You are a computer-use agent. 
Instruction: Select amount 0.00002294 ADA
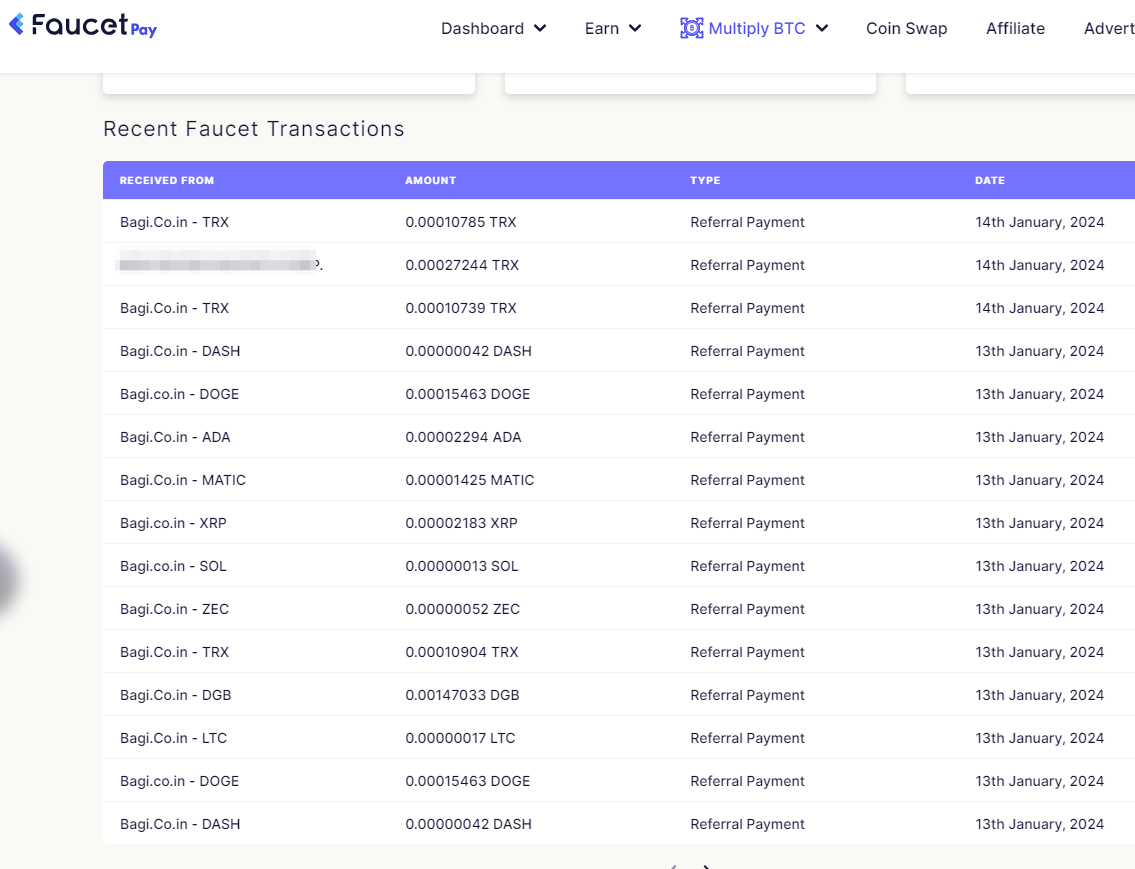[x=463, y=437]
